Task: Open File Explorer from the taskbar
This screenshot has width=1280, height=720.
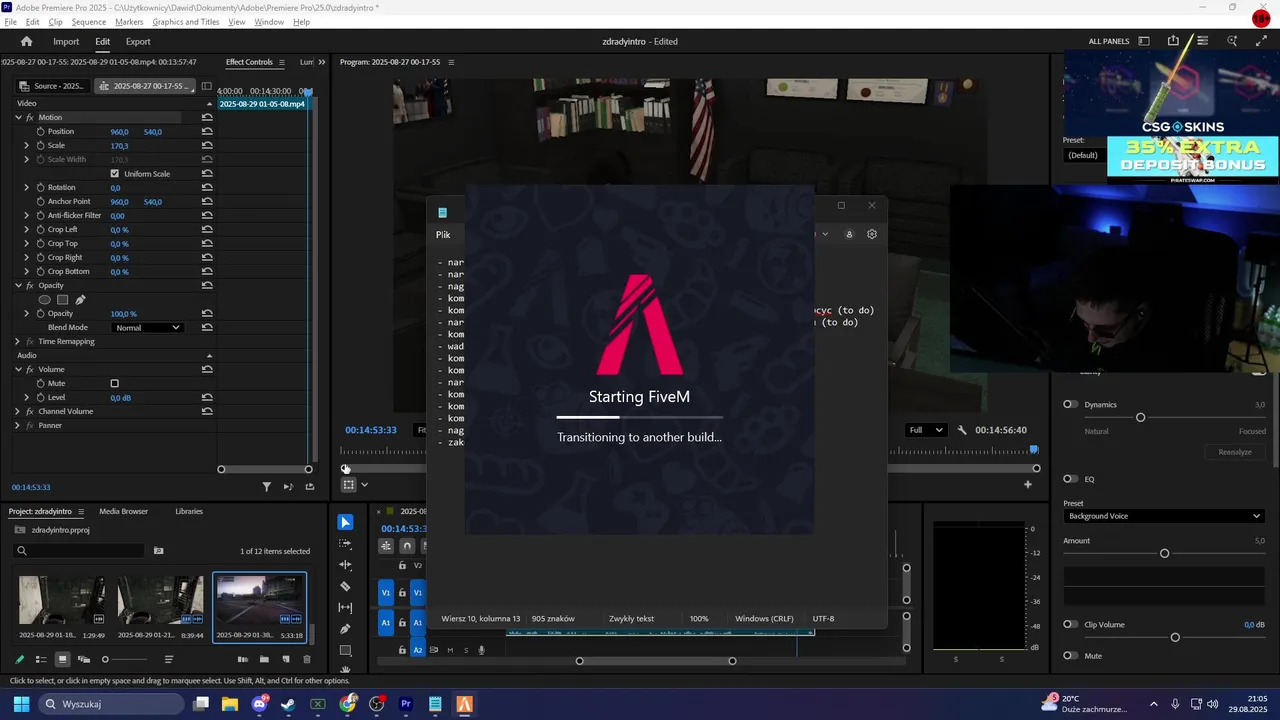Action: (x=230, y=704)
